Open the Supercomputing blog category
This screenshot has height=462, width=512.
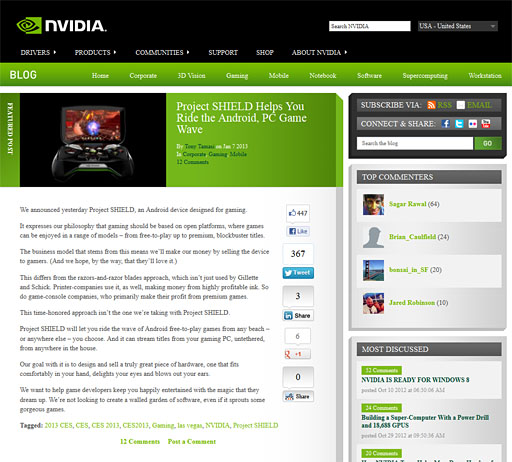(x=425, y=76)
